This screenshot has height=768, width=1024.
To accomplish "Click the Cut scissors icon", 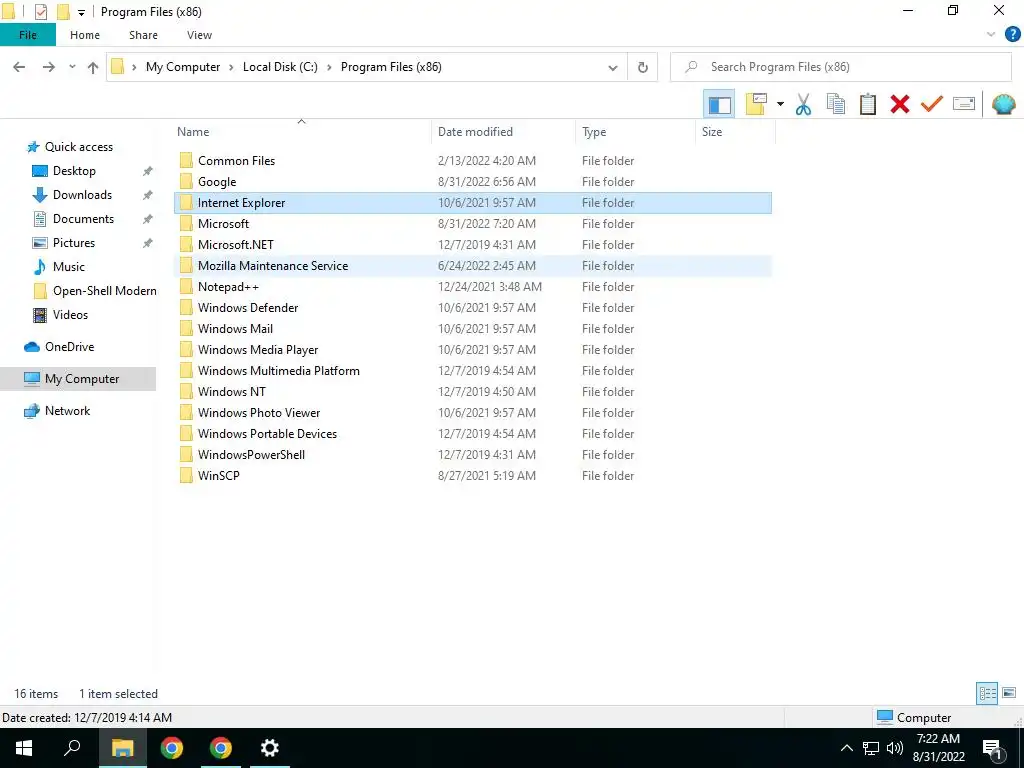I will click(803, 104).
